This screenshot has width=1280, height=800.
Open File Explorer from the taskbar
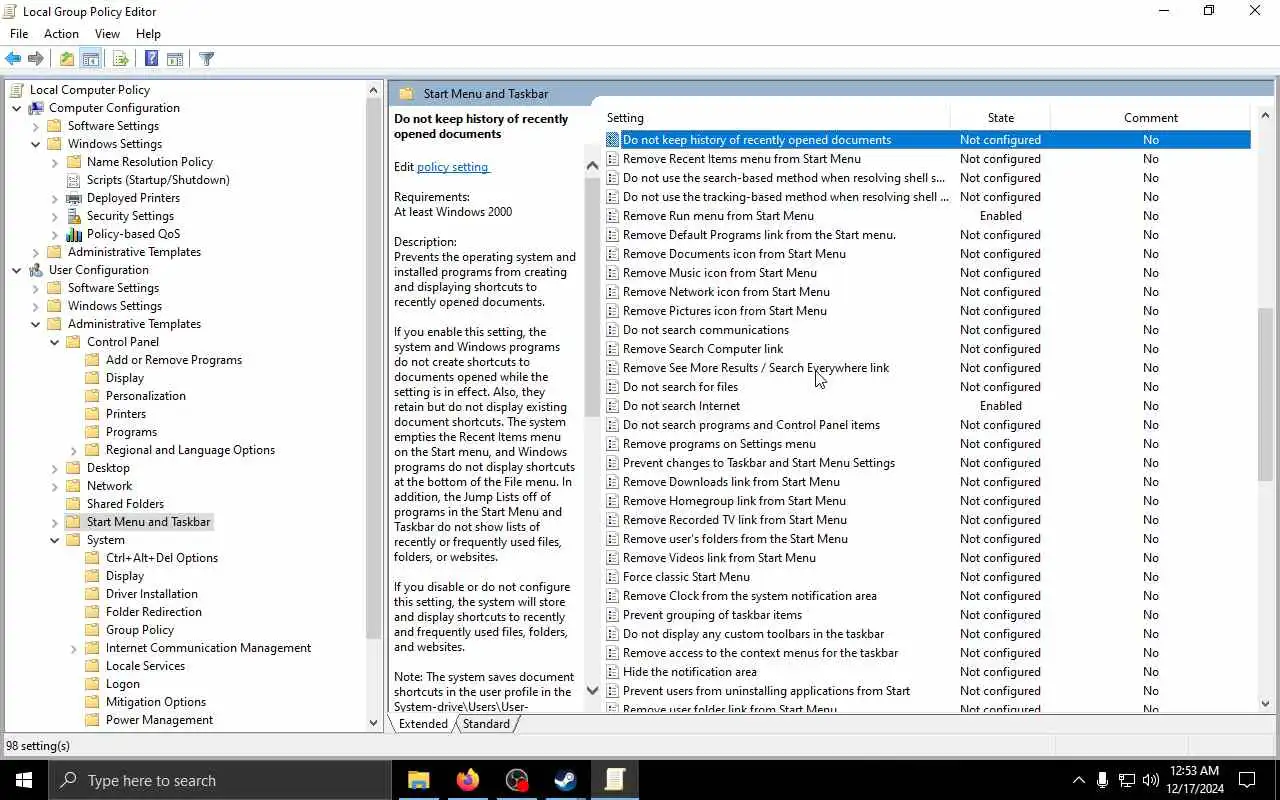pos(418,780)
